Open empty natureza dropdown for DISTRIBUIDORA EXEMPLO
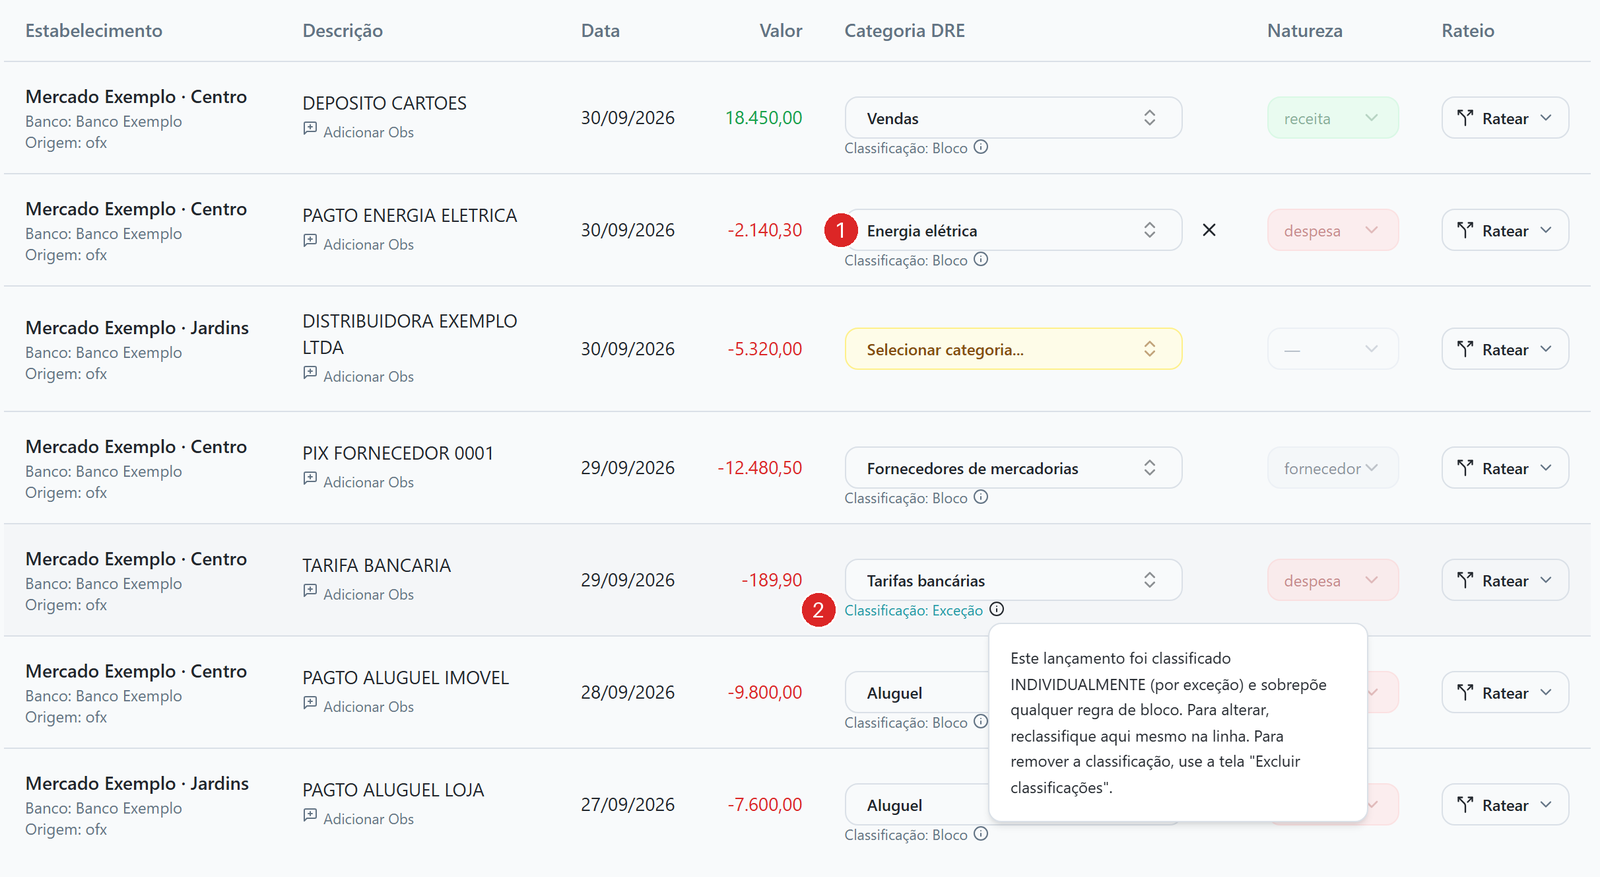This screenshot has height=877, width=1600. point(1333,349)
